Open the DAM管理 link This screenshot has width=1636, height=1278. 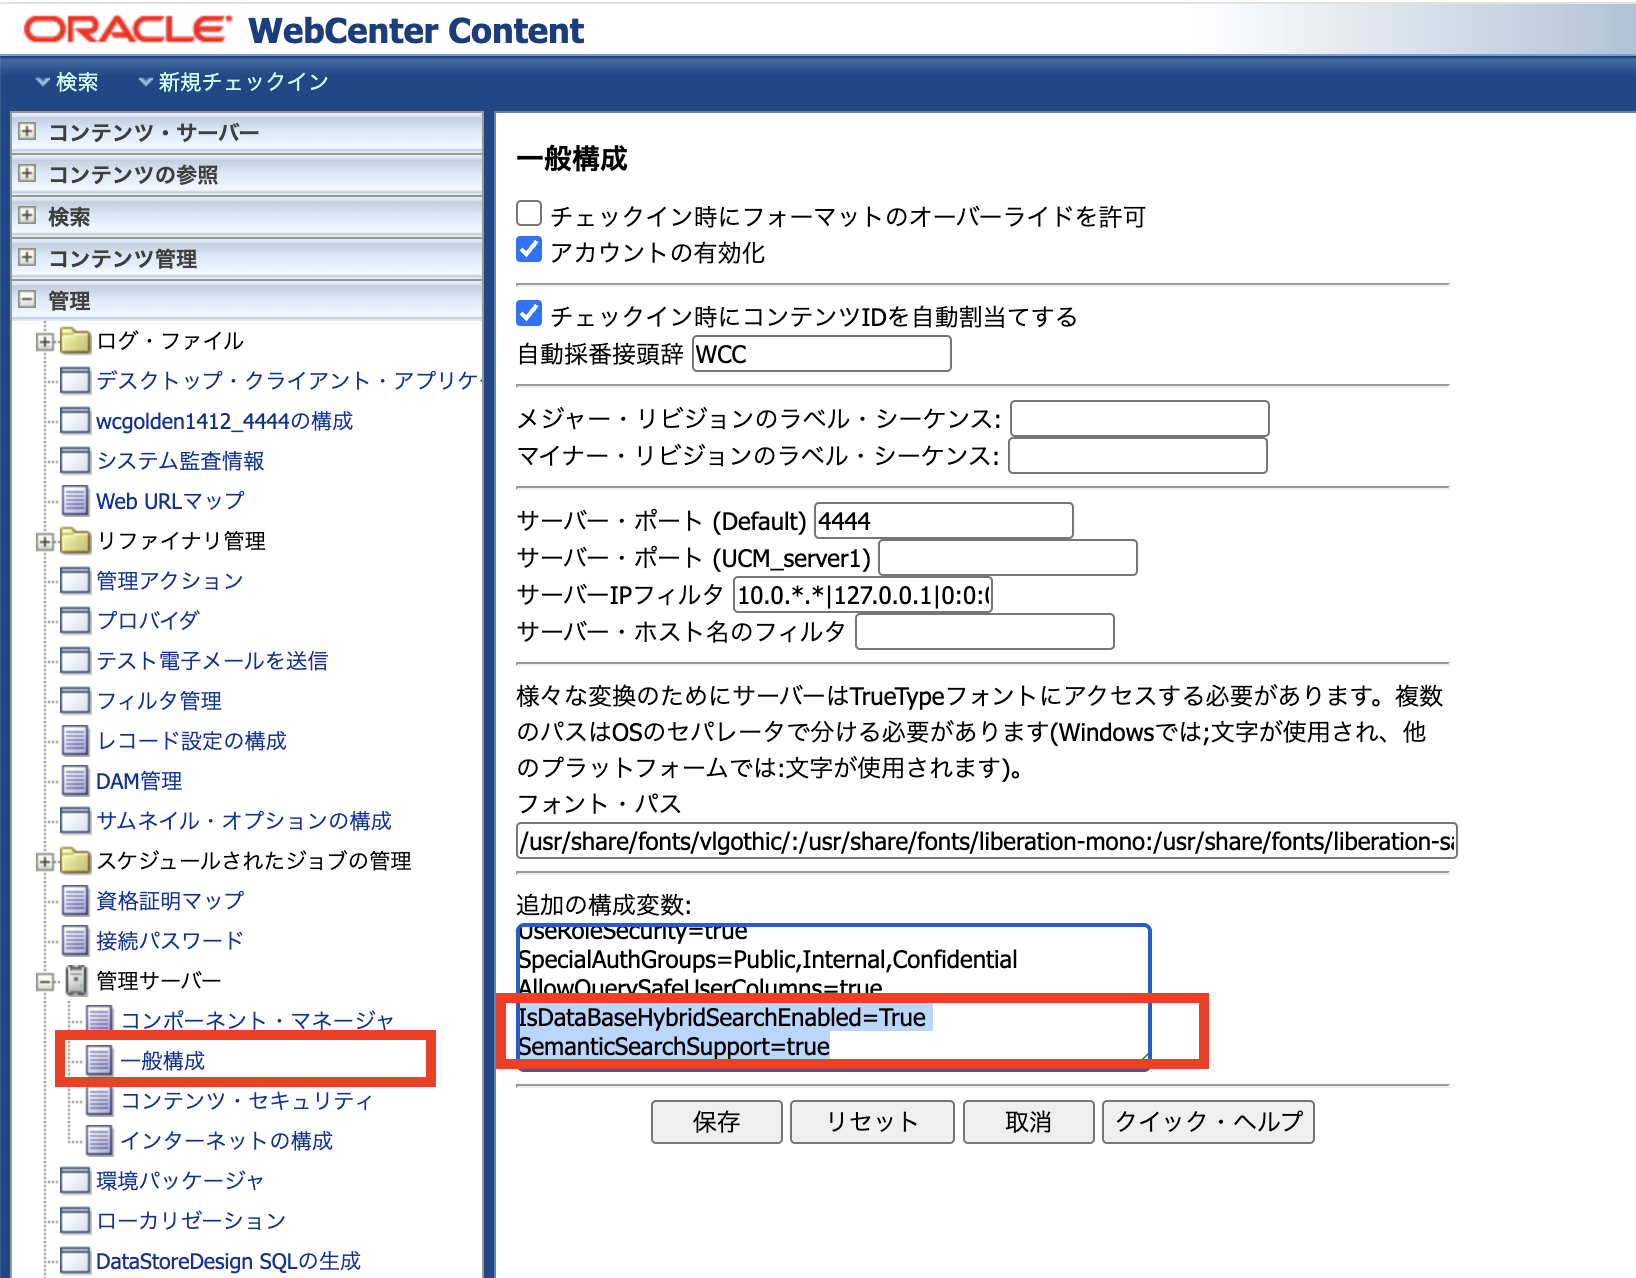[x=139, y=781]
